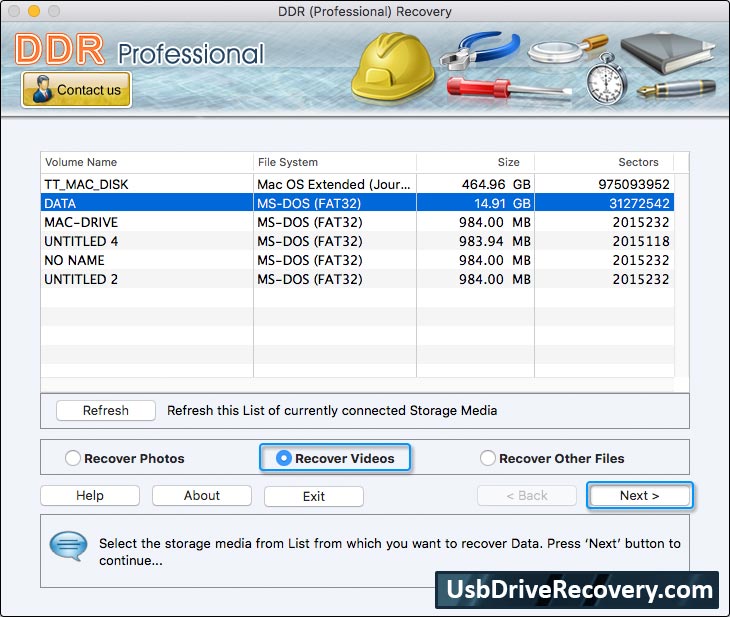
Task: Go back with the Back button
Action: pos(527,495)
